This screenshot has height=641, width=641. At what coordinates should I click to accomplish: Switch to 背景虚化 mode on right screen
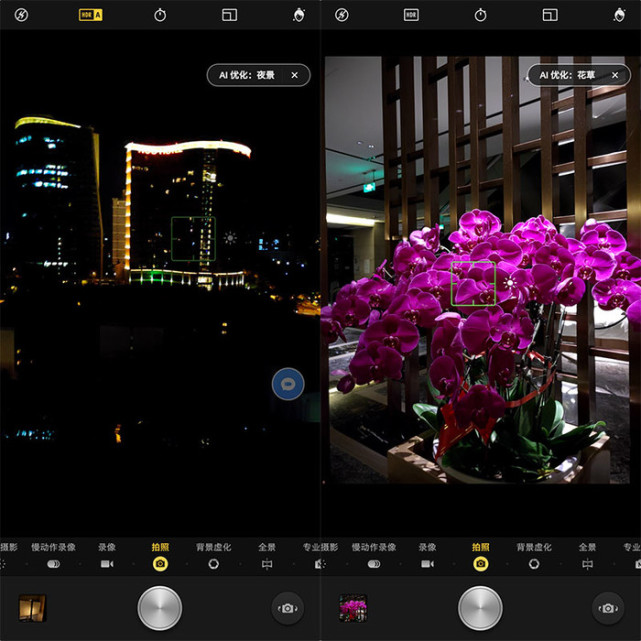coord(534,547)
